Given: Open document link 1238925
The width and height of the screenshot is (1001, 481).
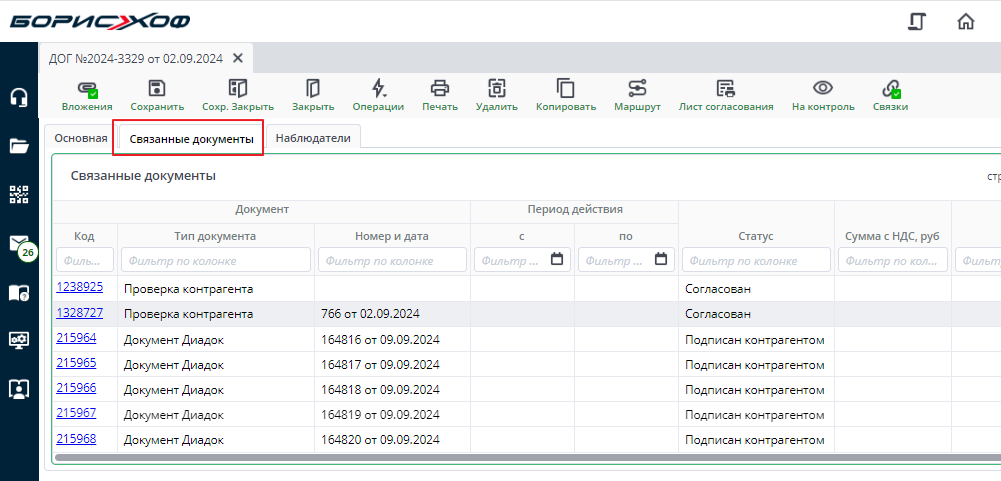Looking at the screenshot, I should pyautogui.click(x=79, y=287).
